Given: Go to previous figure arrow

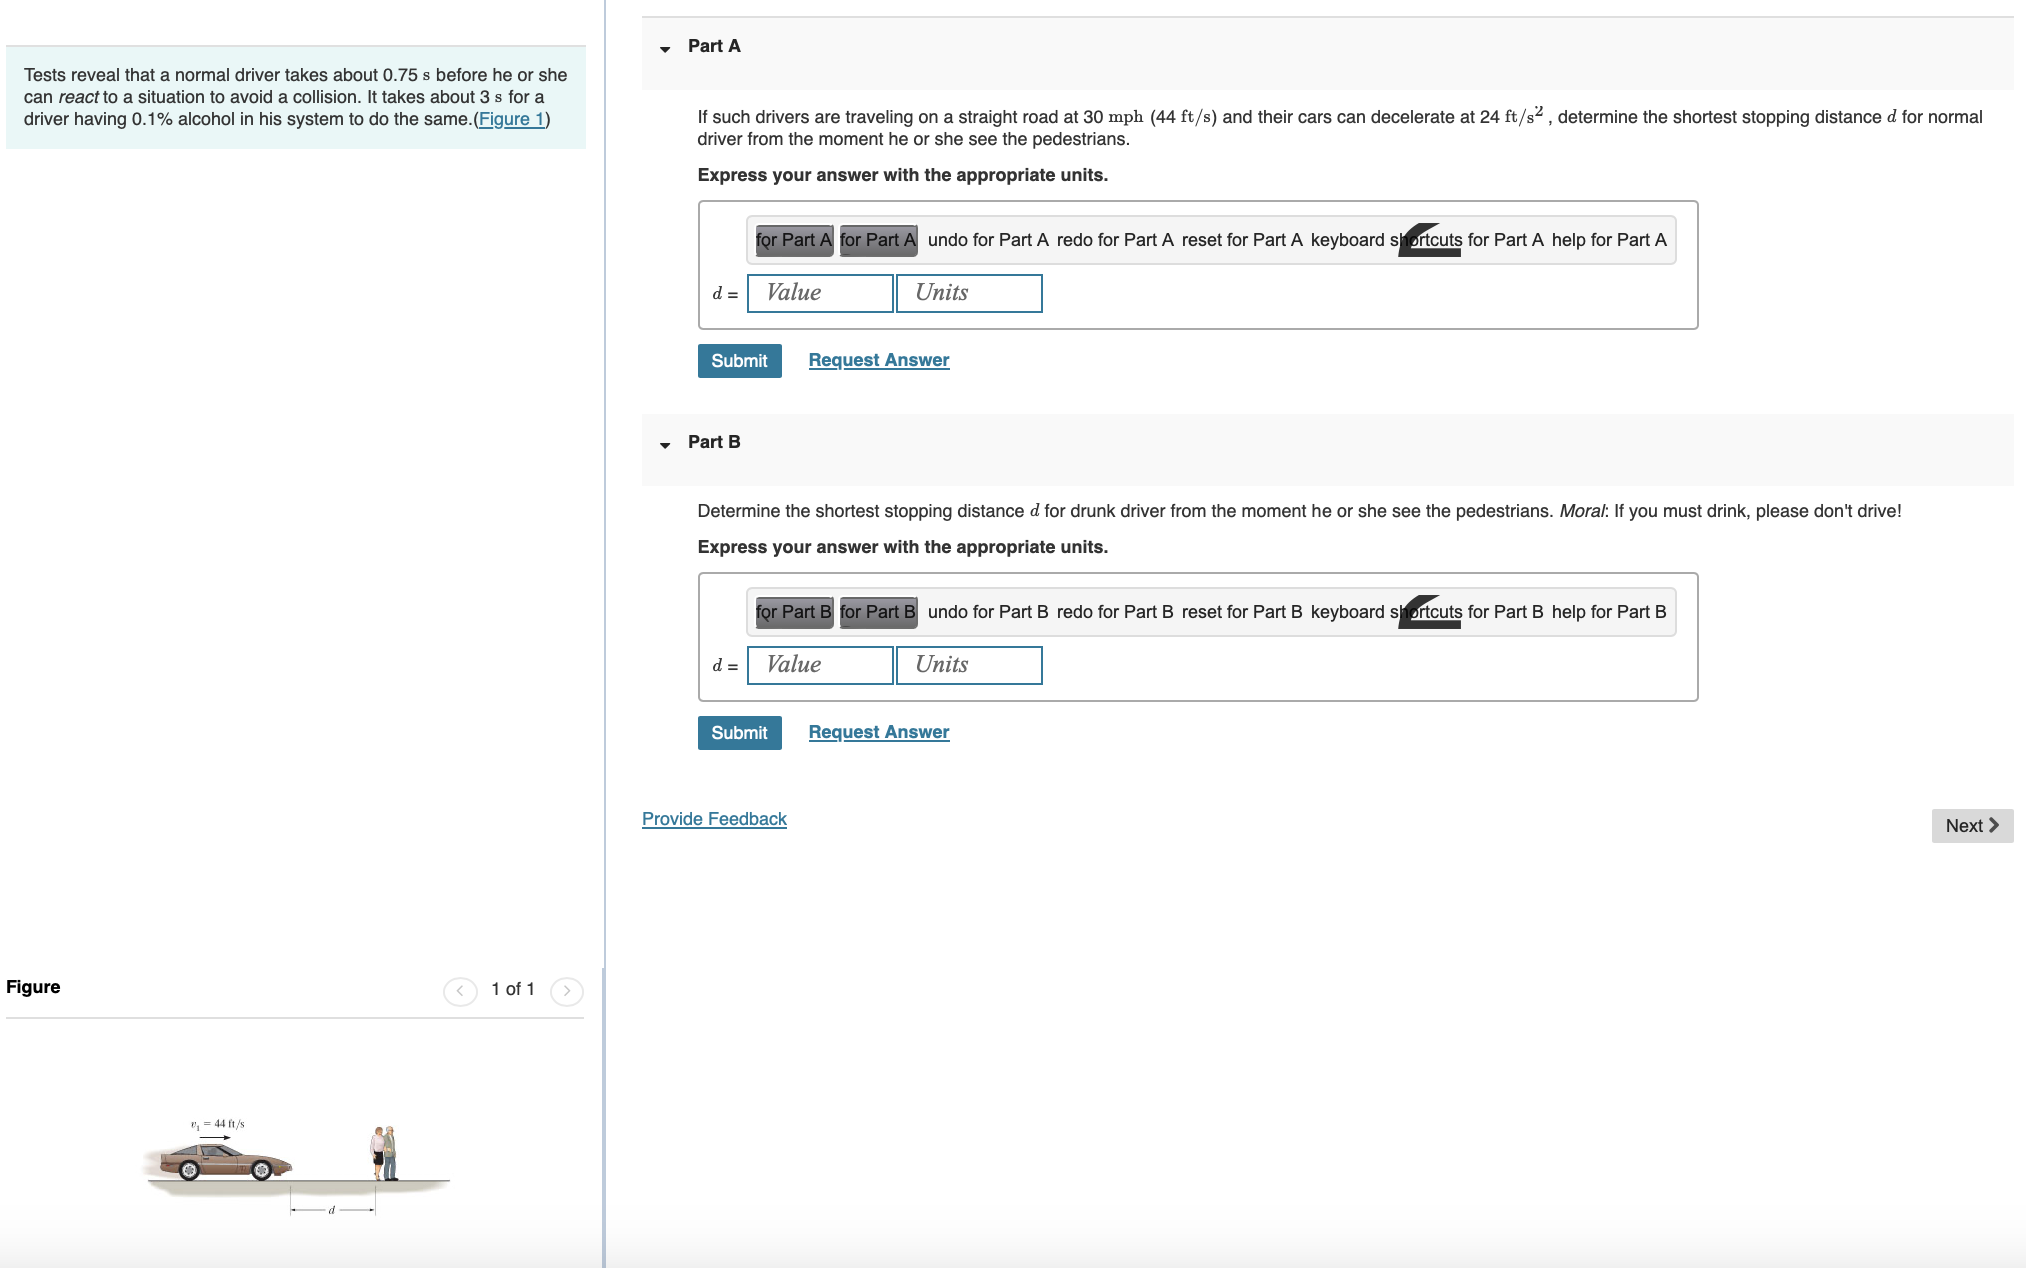Looking at the screenshot, I should coord(460,990).
